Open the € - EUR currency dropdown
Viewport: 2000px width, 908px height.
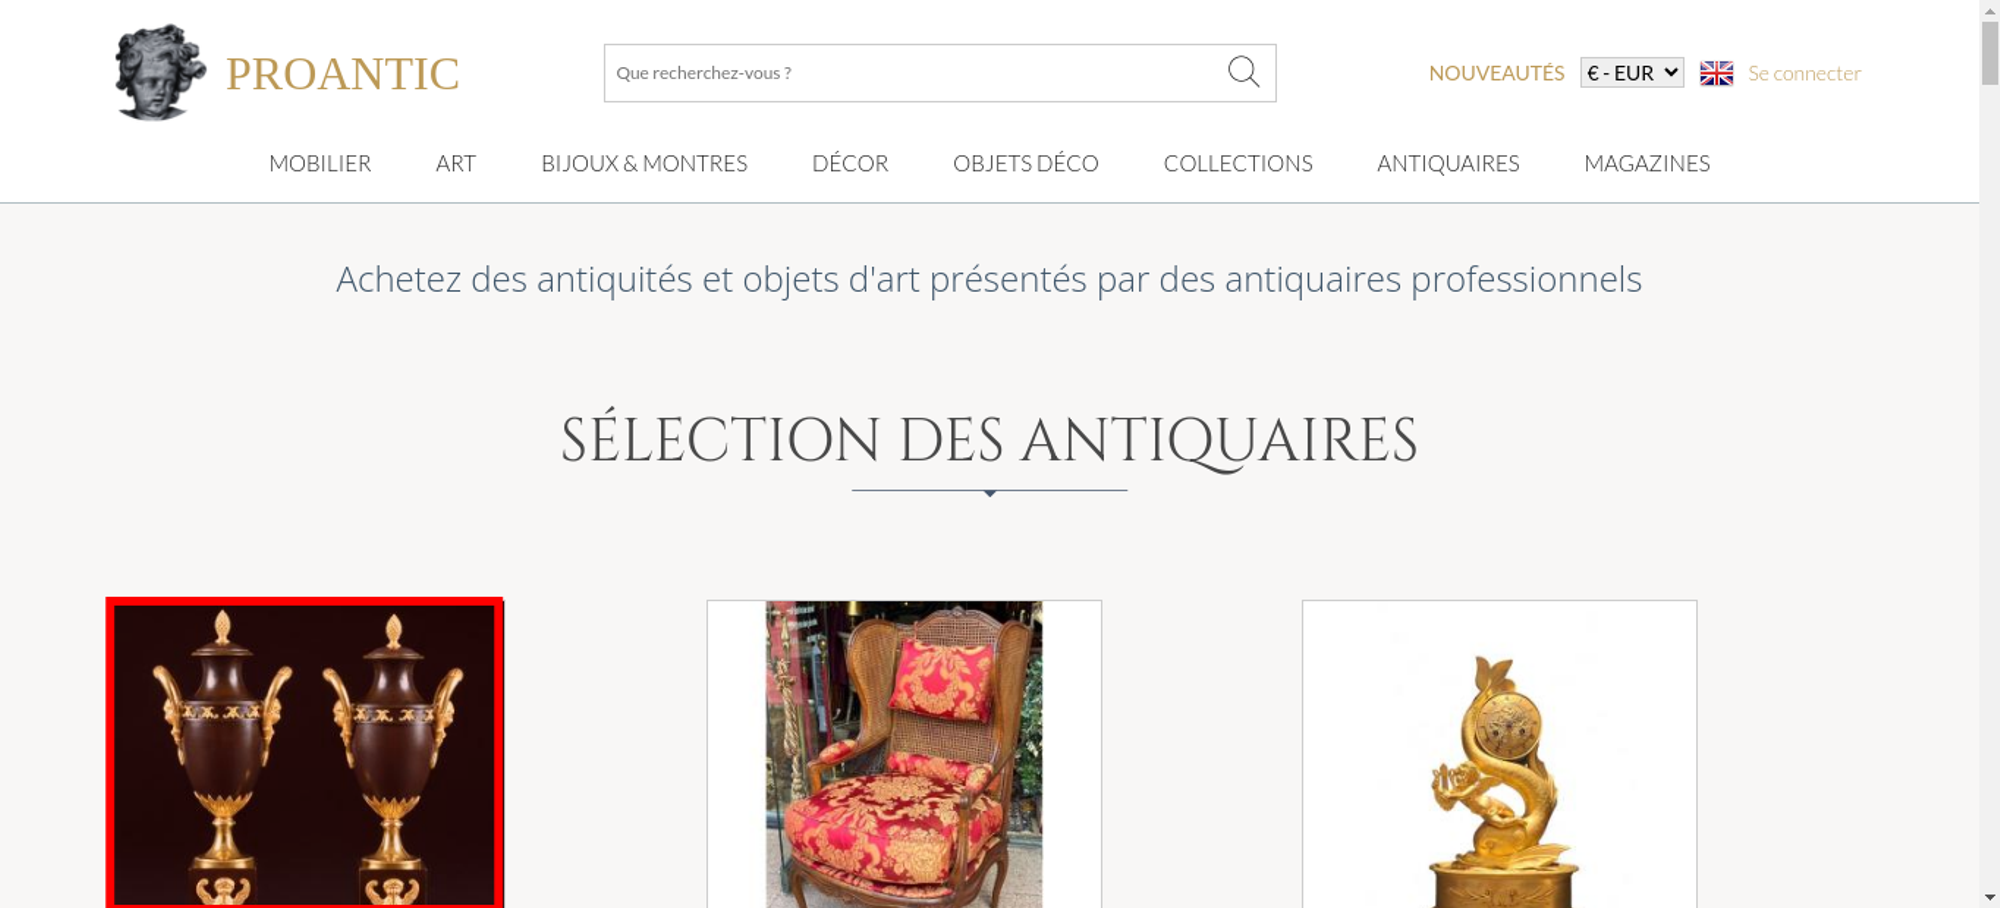pyautogui.click(x=1632, y=73)
